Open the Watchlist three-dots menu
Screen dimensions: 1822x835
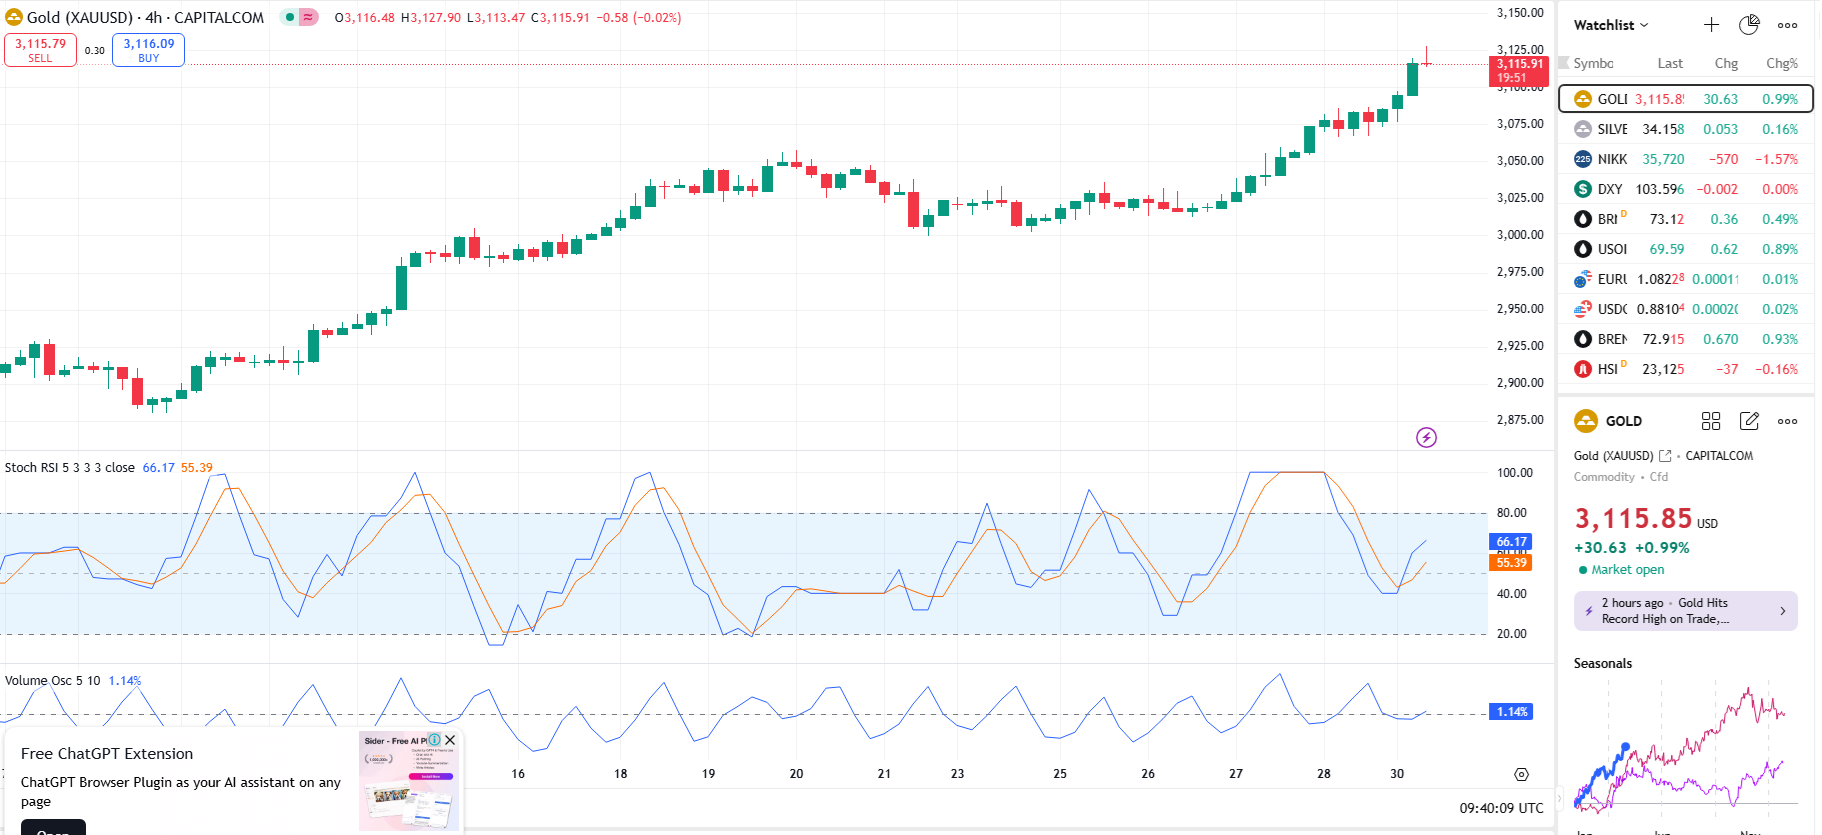pyautogui.click(x=1787, y=25)
